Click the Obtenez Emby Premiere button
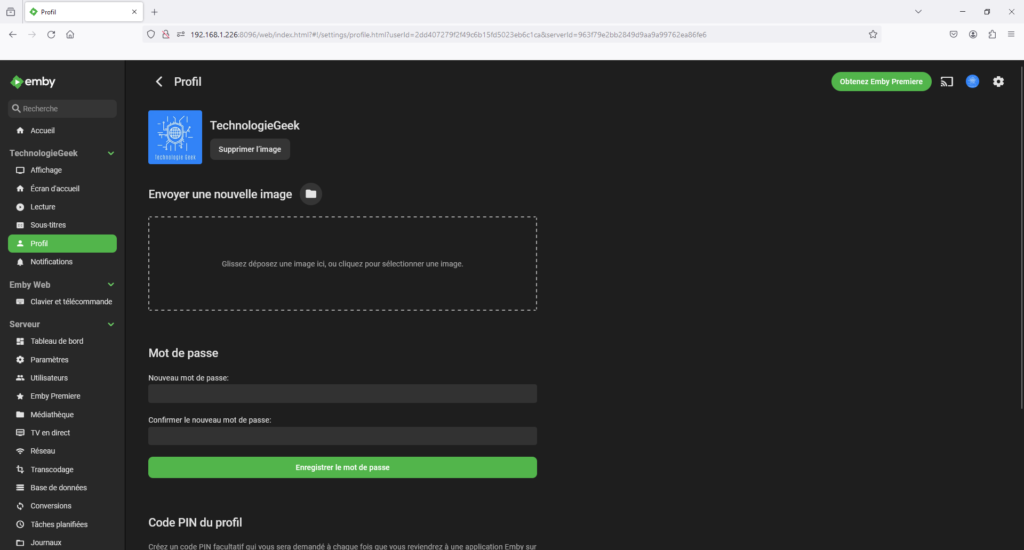1024x550 pixels. (x=881, y=82)
